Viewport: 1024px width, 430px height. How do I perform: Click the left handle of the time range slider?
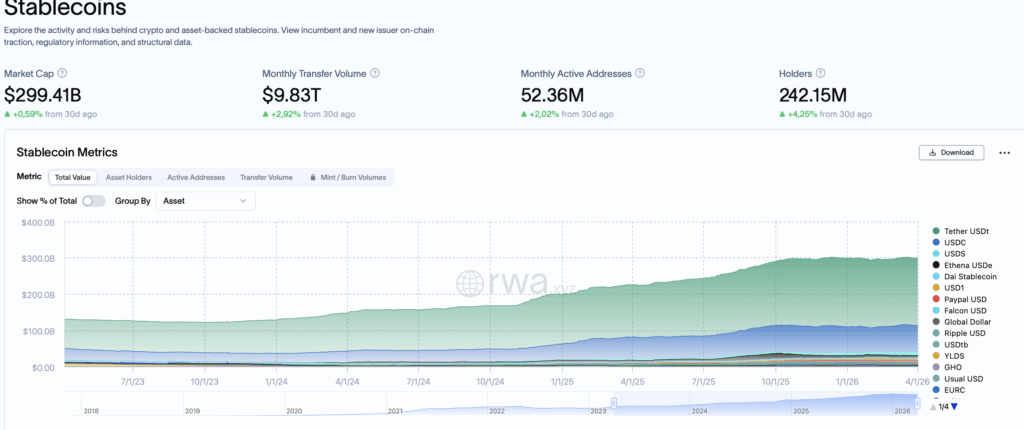click(614, 404)
